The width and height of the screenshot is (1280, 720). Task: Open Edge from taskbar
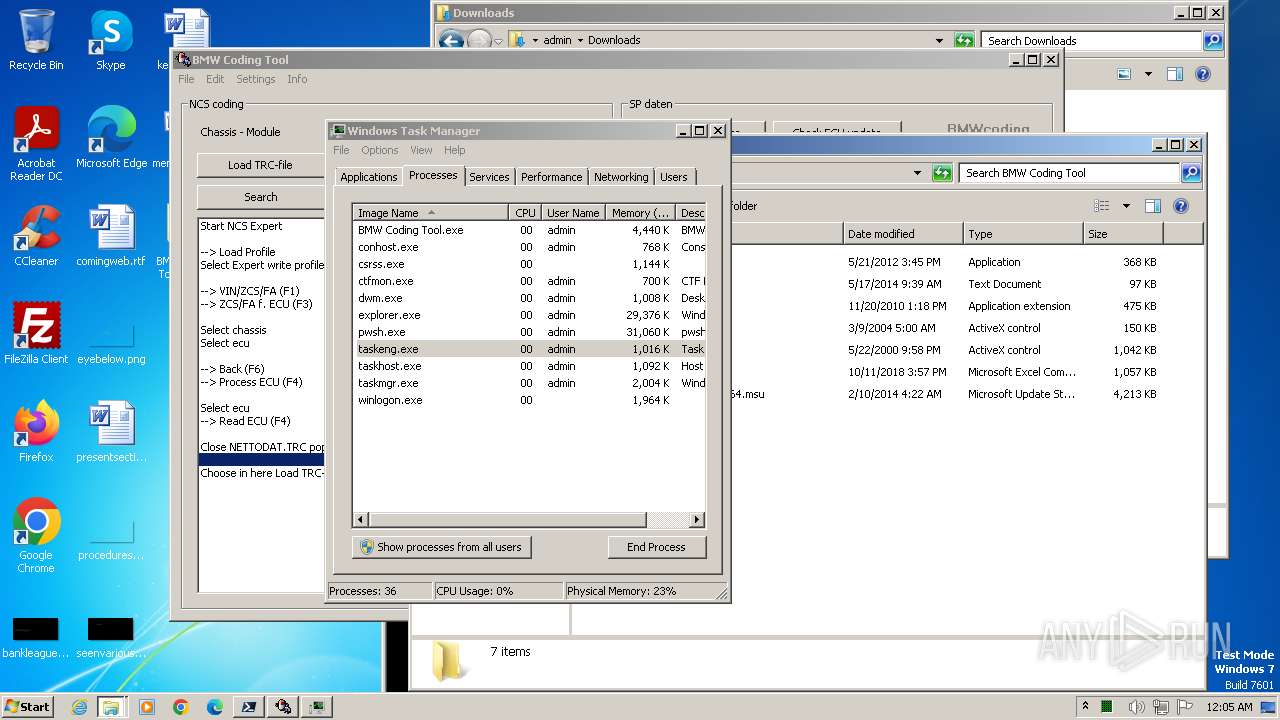coord(214,707)
